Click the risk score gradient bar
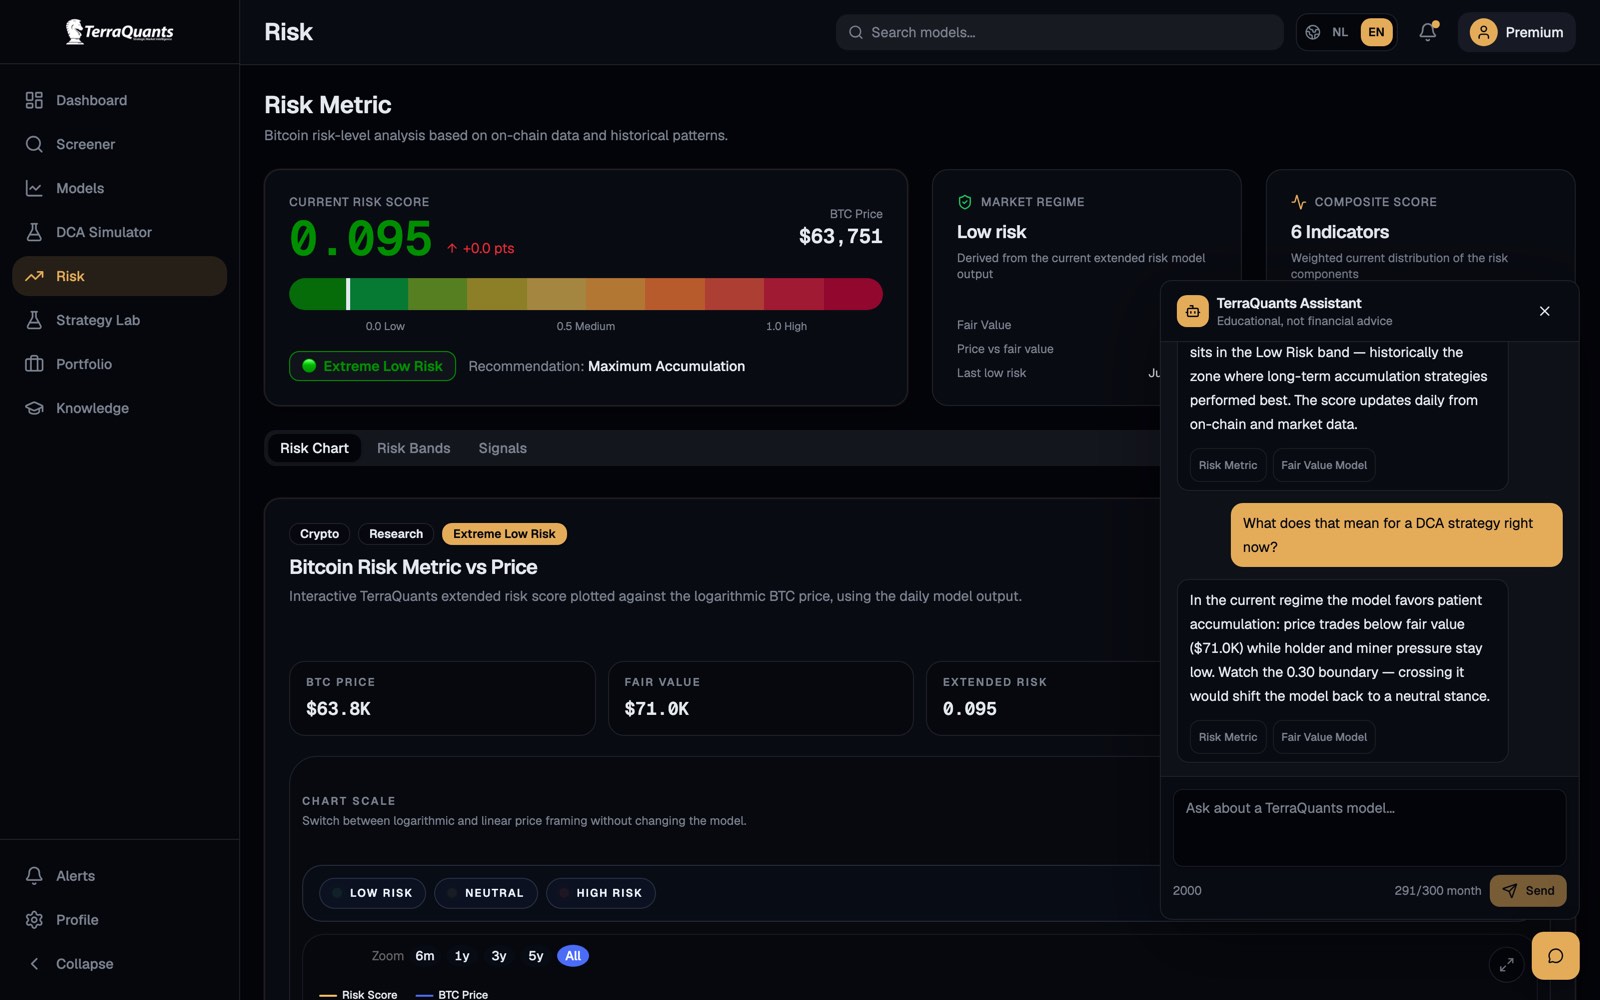This screenshot has width=1600, height=1000. click(586, 294)
